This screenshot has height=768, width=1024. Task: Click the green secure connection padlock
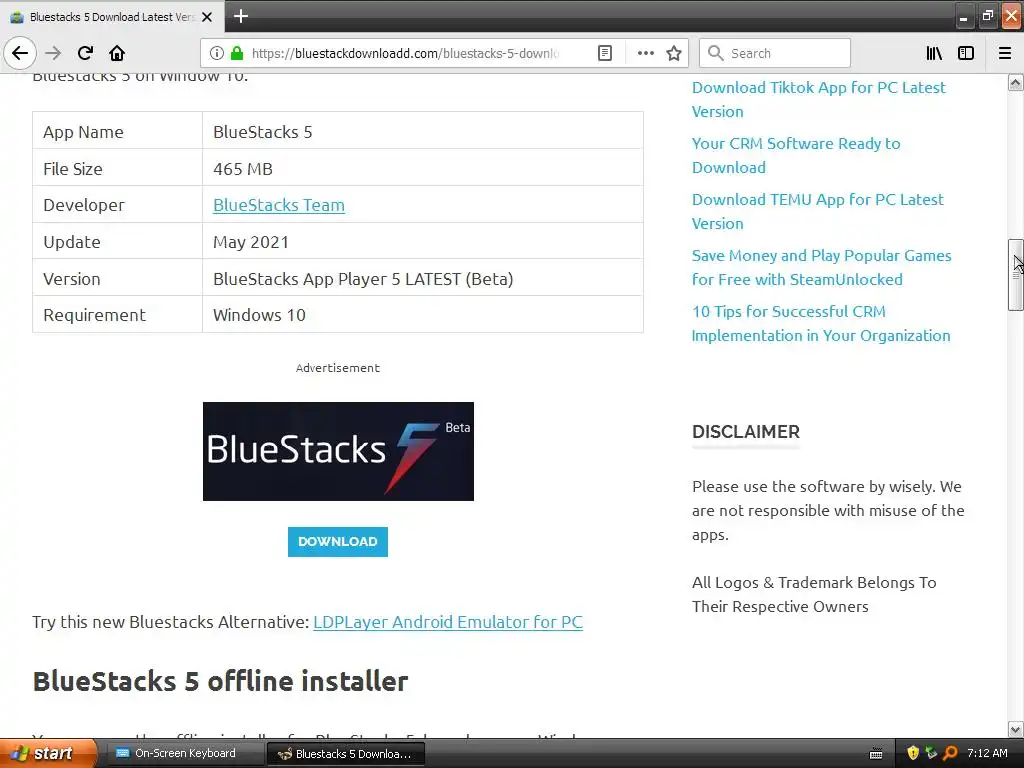pos(237,53)
